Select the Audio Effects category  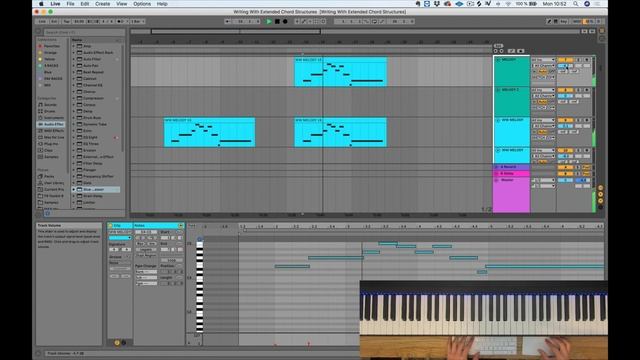click(51, 124)
